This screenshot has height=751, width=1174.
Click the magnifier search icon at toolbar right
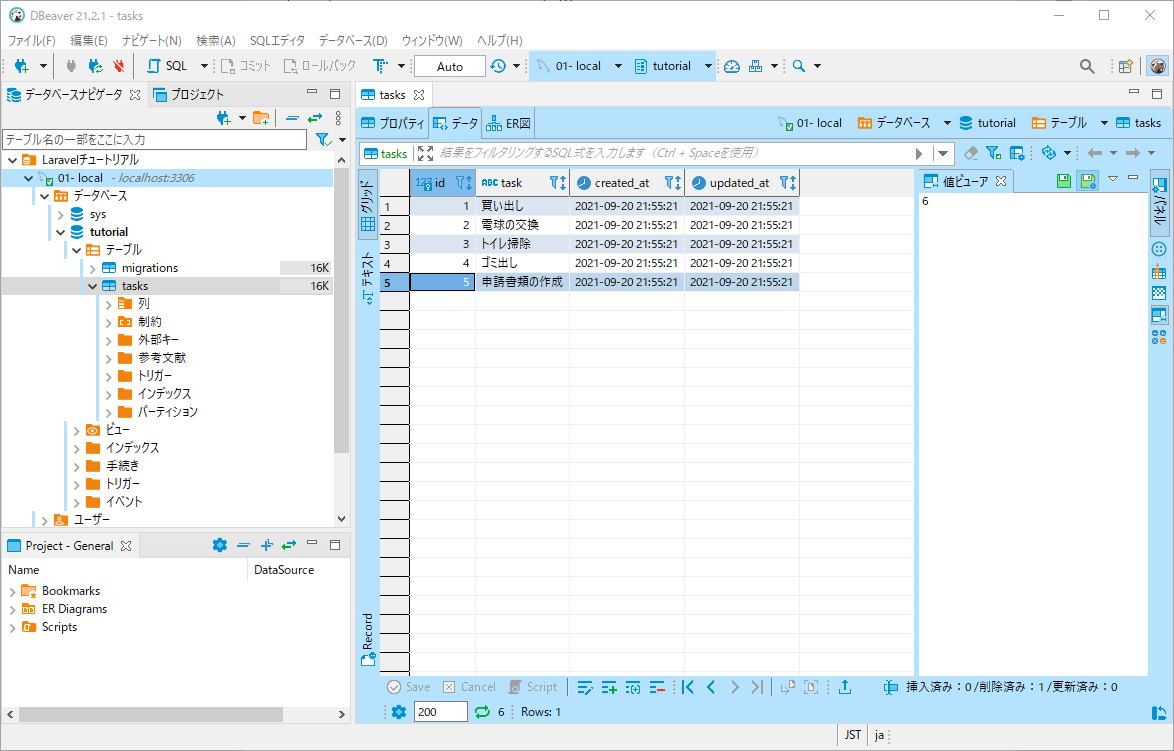(x=1087, y=66)
